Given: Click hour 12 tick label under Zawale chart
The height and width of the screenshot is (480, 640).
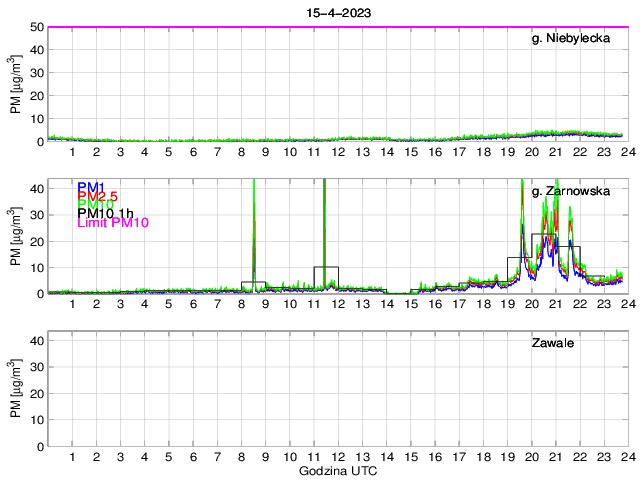Looking at the screenshot, I should pos(338,456).
